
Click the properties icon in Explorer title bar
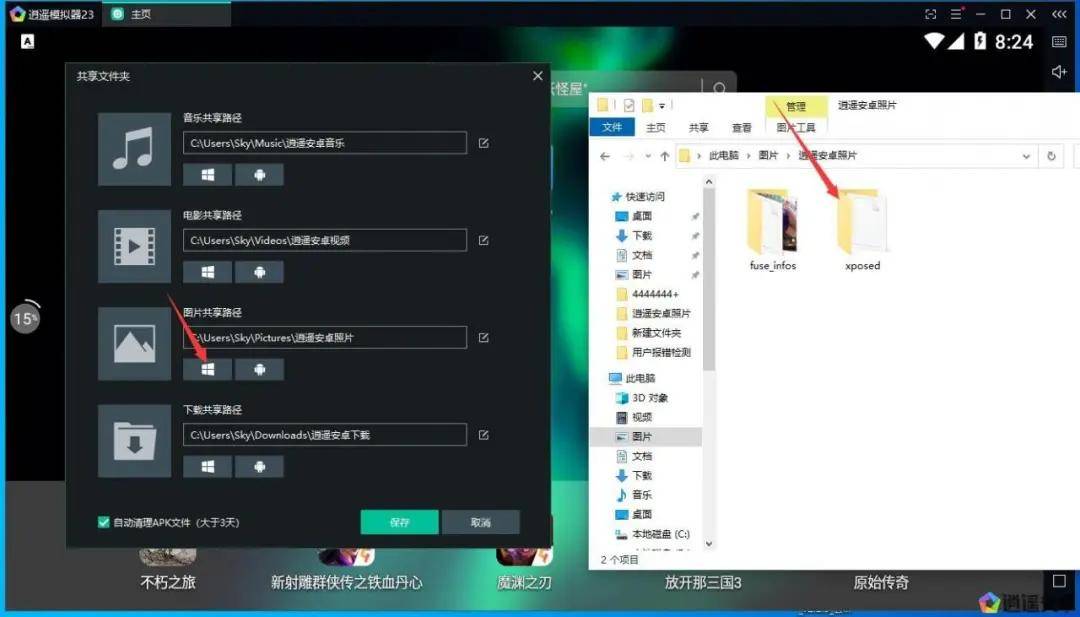pos(628,105)
